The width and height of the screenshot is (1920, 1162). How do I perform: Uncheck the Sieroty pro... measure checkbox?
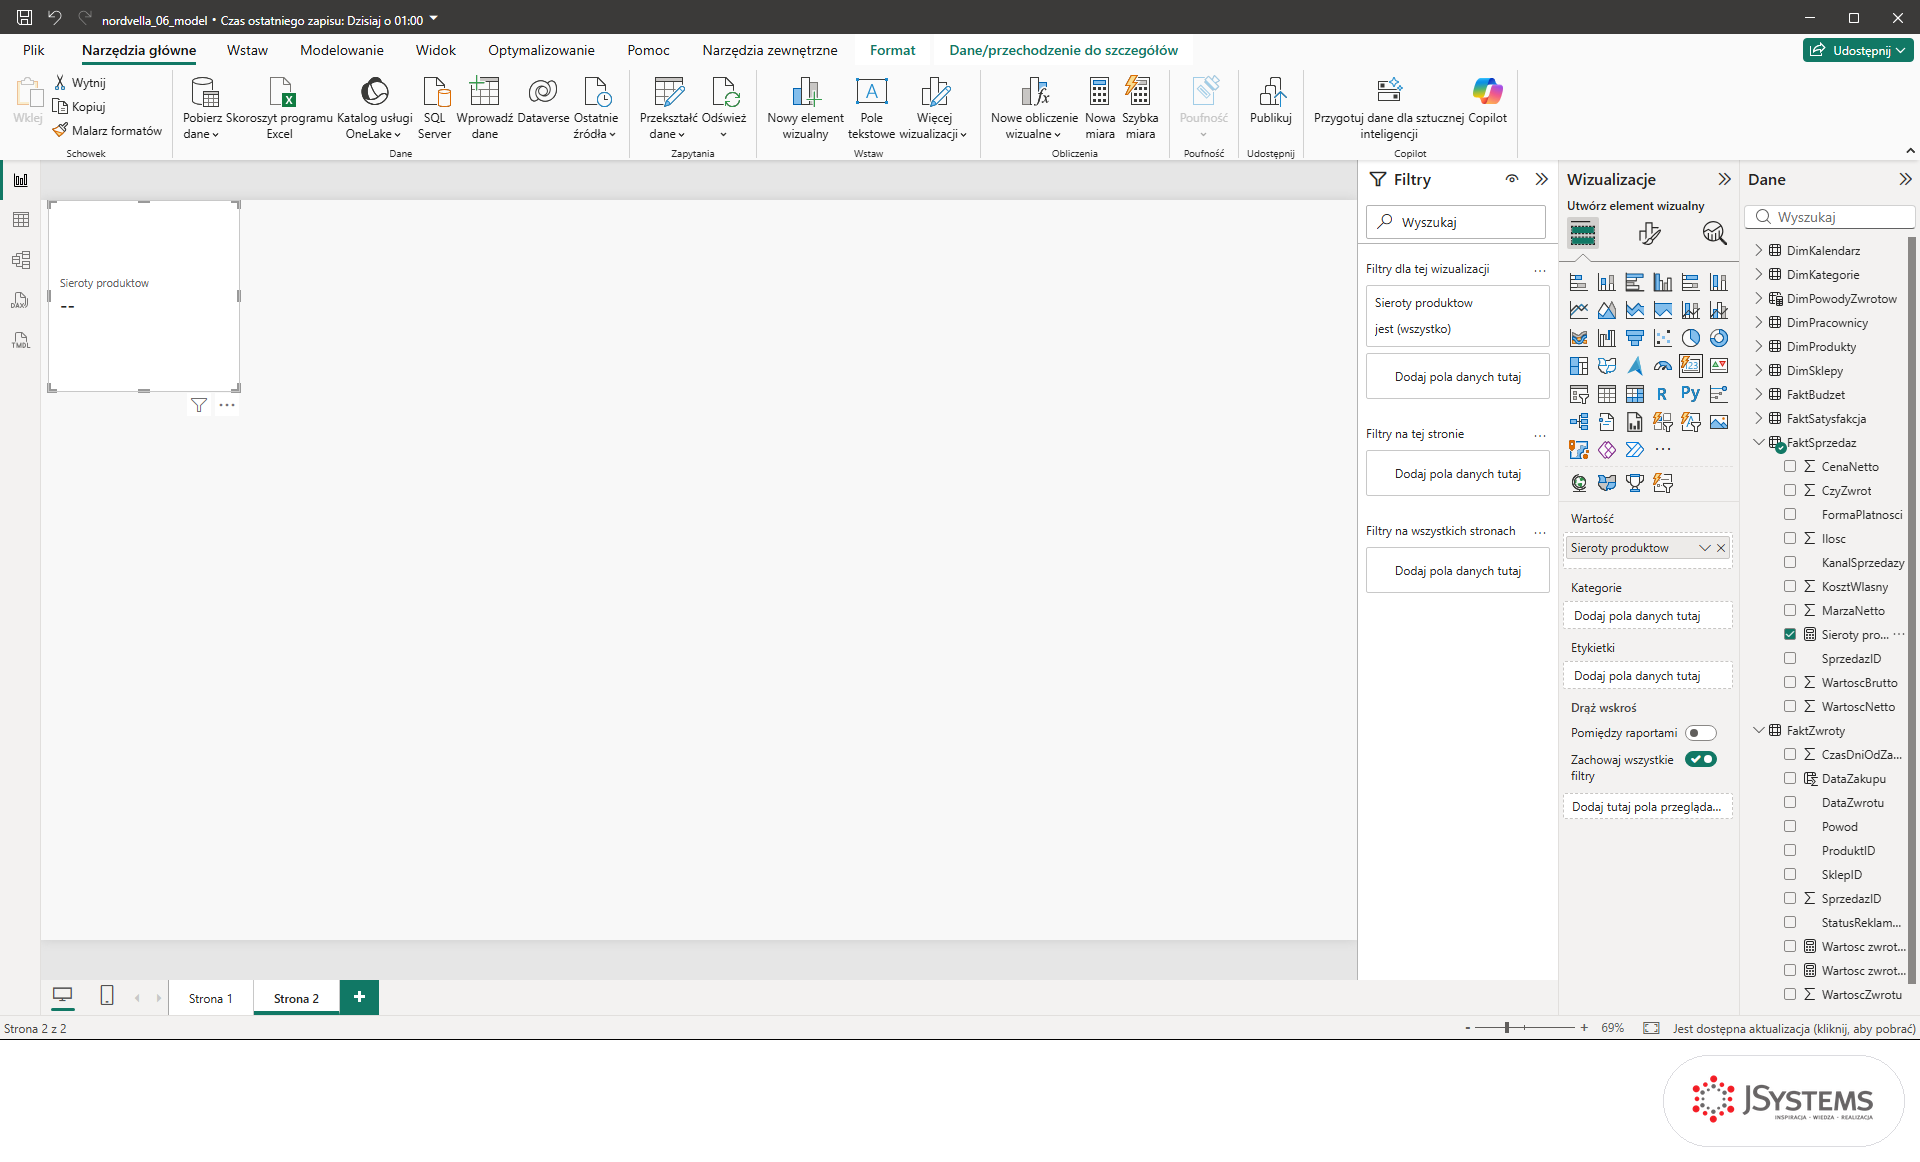click(x=1790, y=634)
